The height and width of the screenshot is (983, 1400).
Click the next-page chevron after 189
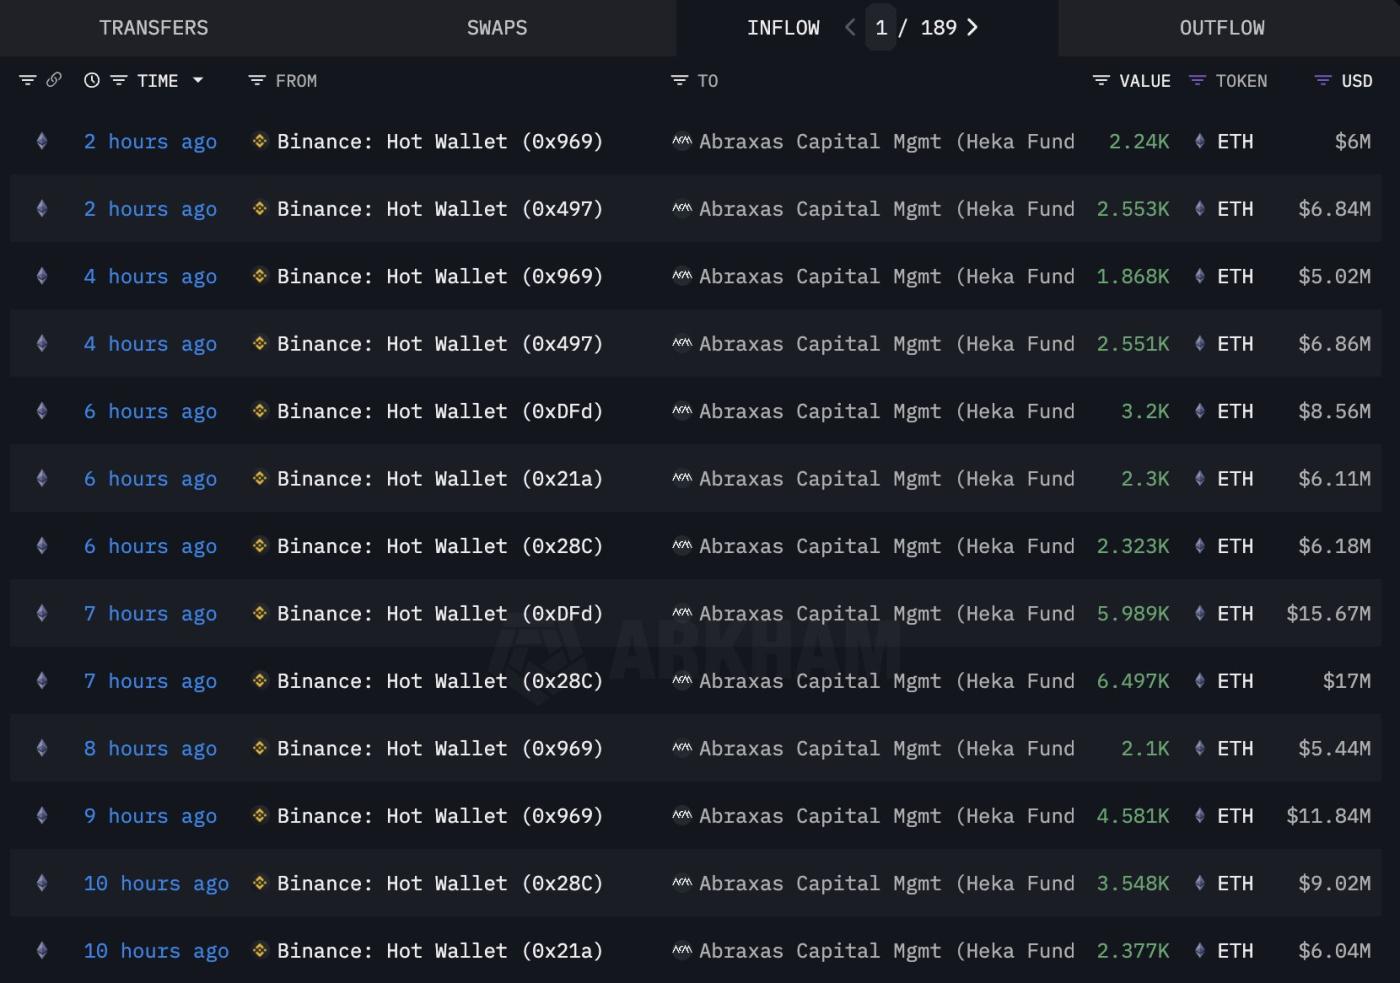[972, 27]
